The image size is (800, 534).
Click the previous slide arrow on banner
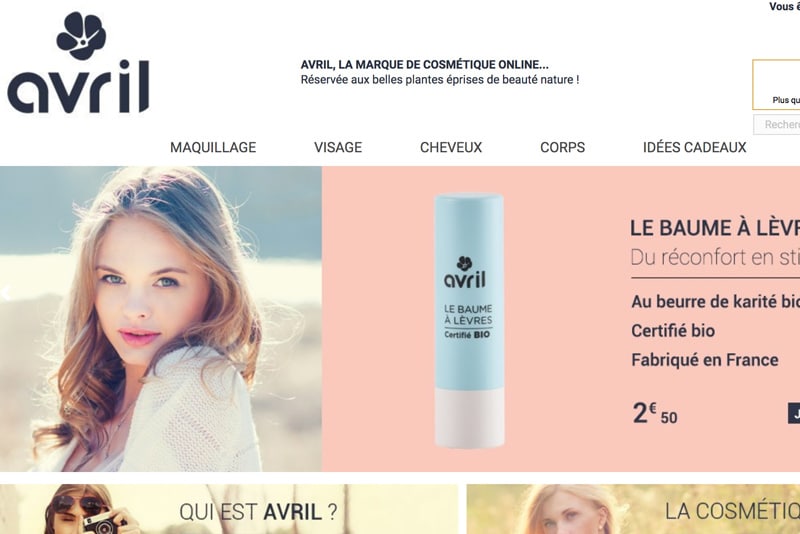coord(6,293)
